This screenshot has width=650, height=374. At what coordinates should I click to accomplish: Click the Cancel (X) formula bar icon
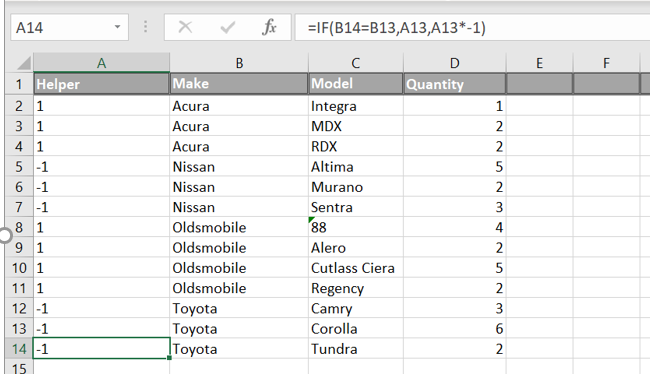(185, 27)
